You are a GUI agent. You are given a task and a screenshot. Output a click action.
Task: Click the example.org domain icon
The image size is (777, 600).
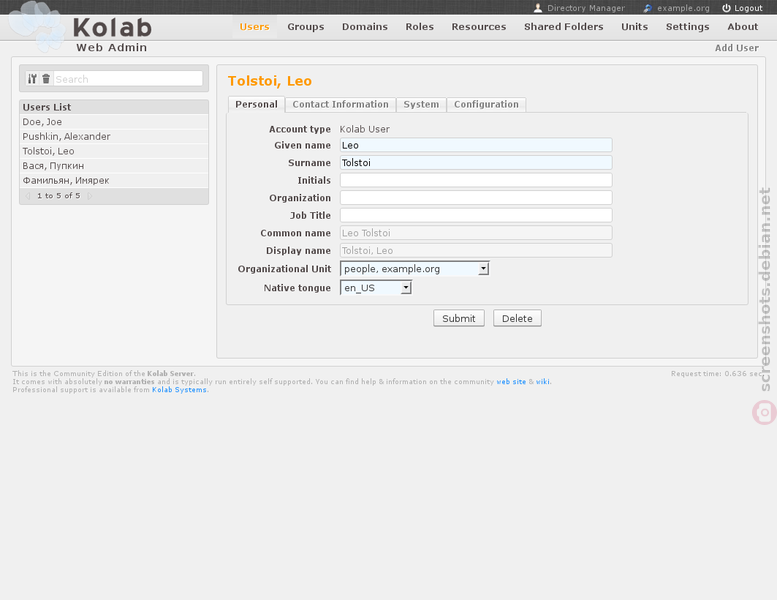648,8
